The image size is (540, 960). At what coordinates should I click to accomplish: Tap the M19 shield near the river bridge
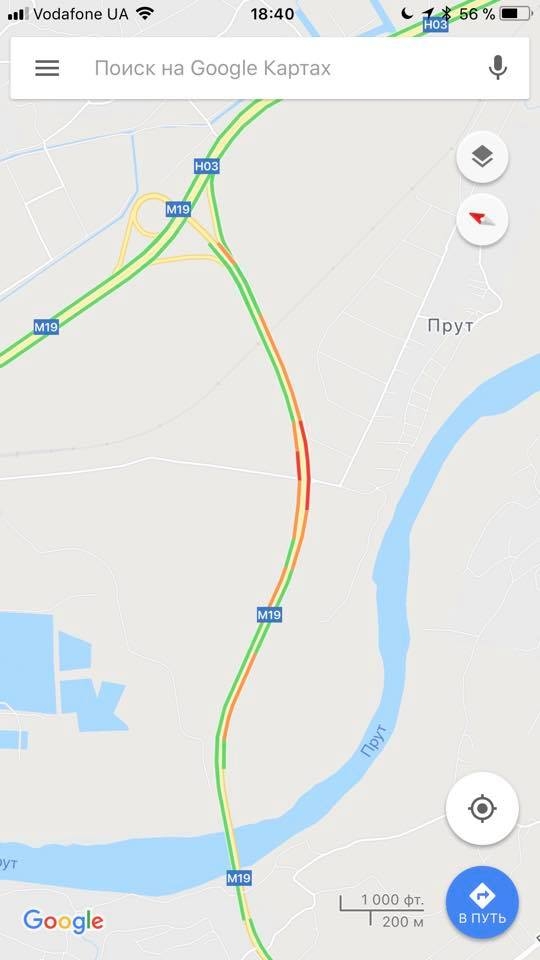tap(239, 878)
